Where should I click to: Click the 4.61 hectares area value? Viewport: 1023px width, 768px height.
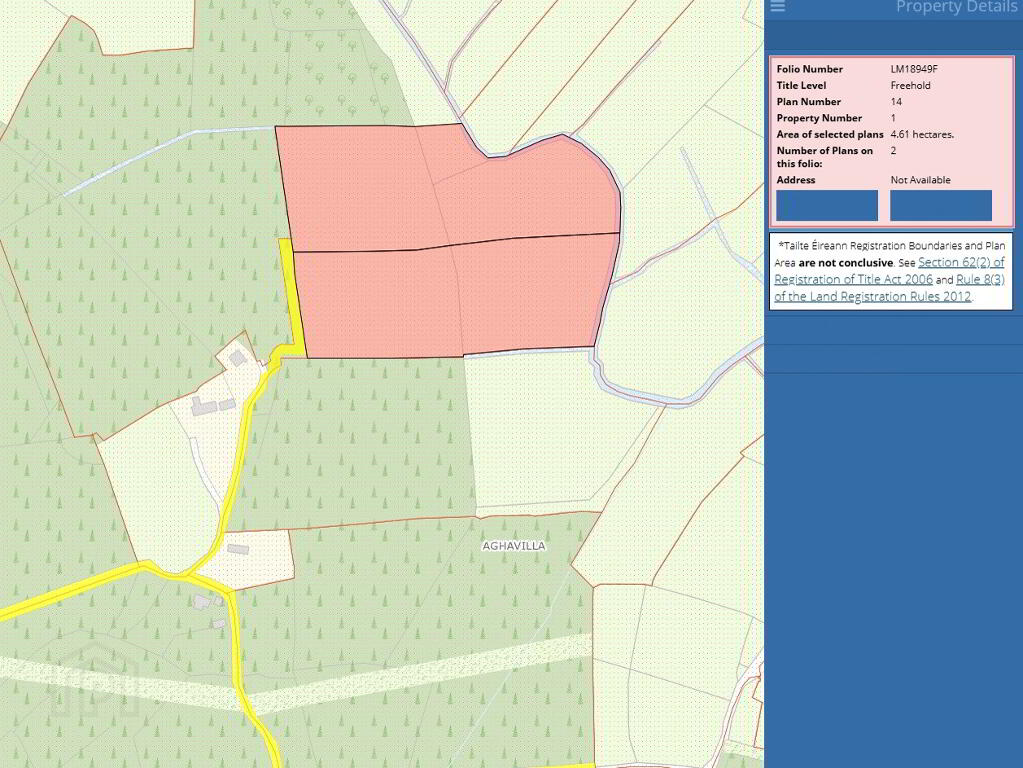921,134
